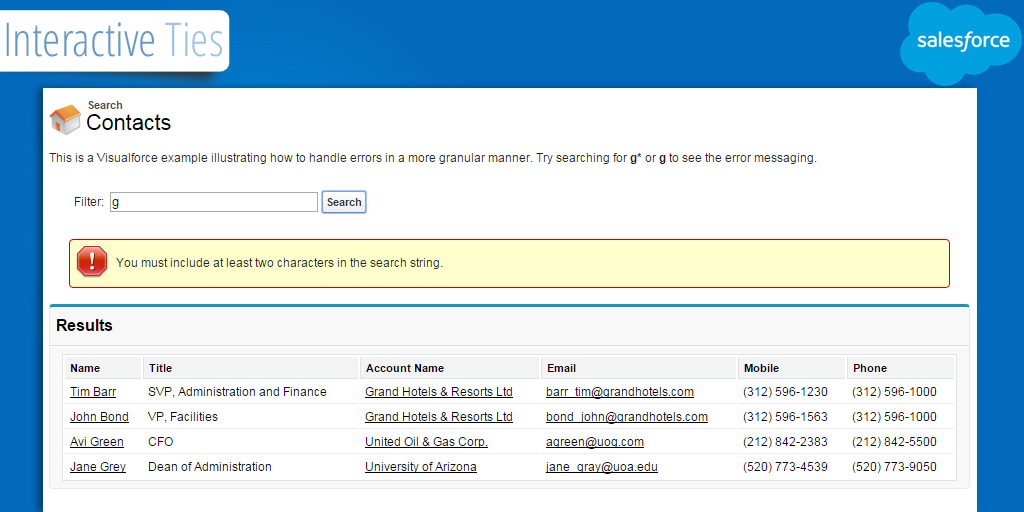Click the Contacts house icon
The height and width of the screenshot is (512, 1024).
pos(65,119)
